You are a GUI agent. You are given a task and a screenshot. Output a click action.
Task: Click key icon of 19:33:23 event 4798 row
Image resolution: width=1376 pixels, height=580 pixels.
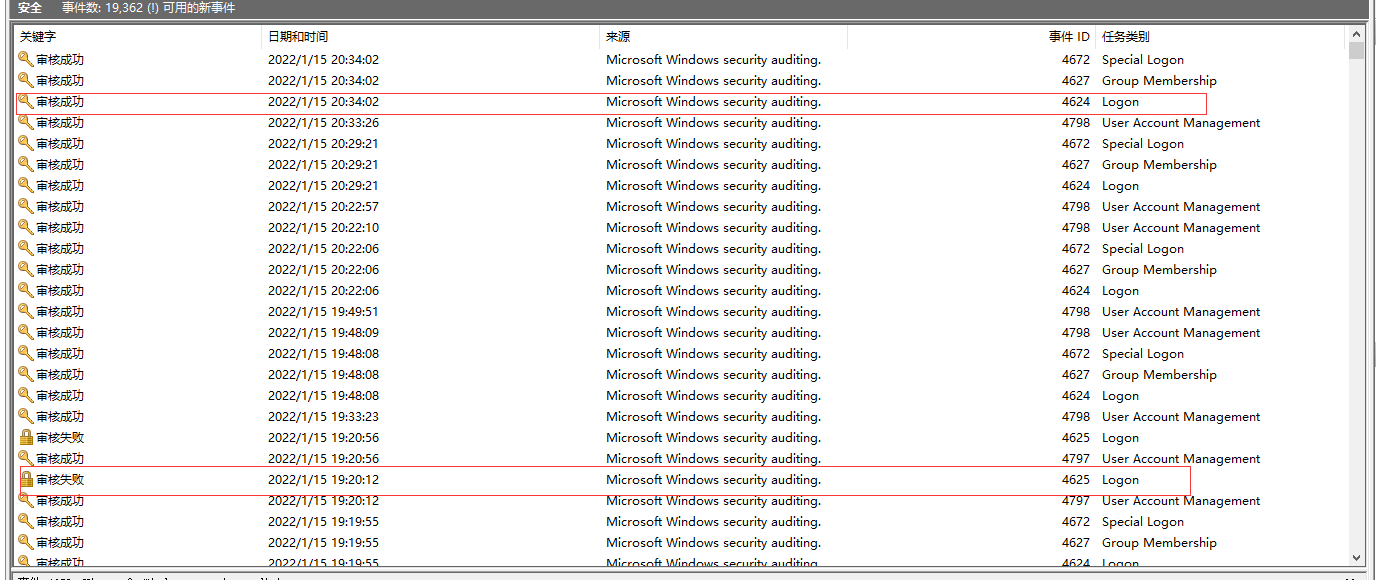pos(26,416)
